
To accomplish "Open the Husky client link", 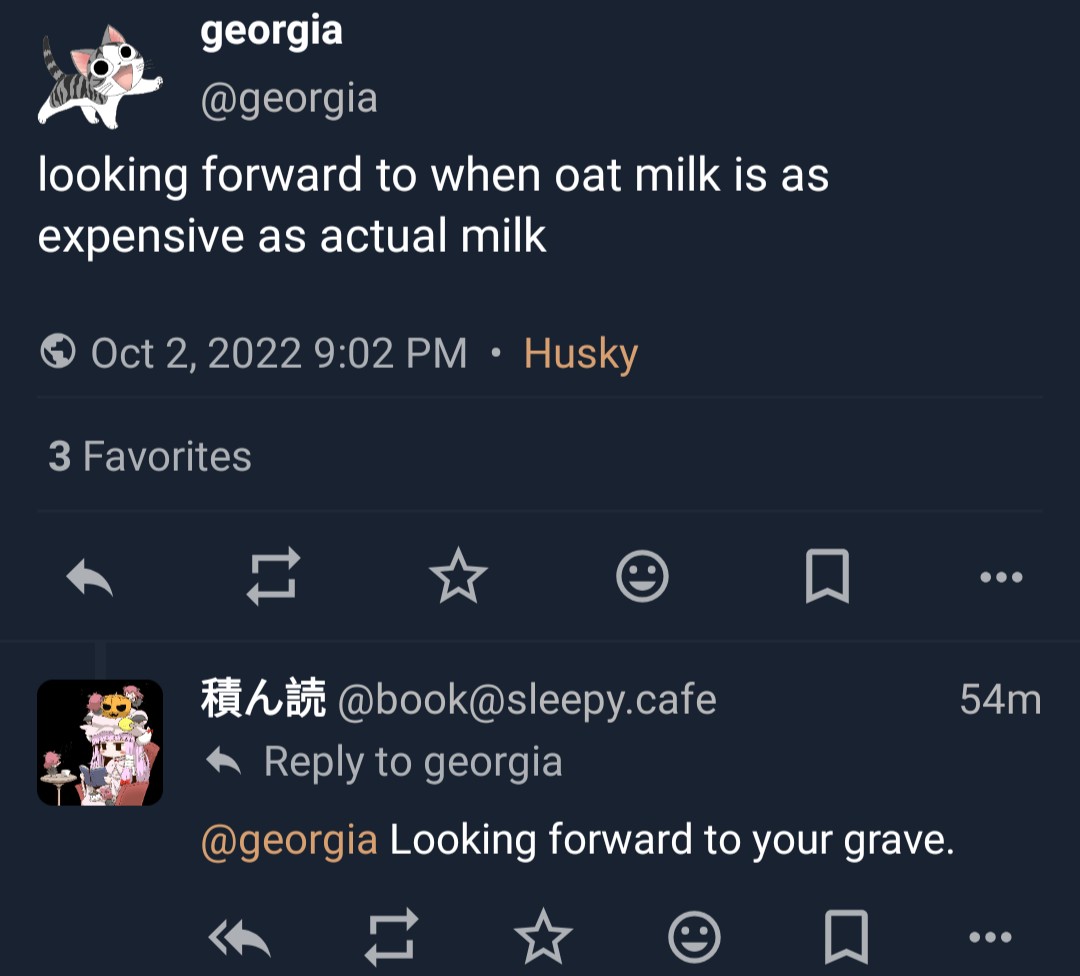I will (x=581, y=354).
